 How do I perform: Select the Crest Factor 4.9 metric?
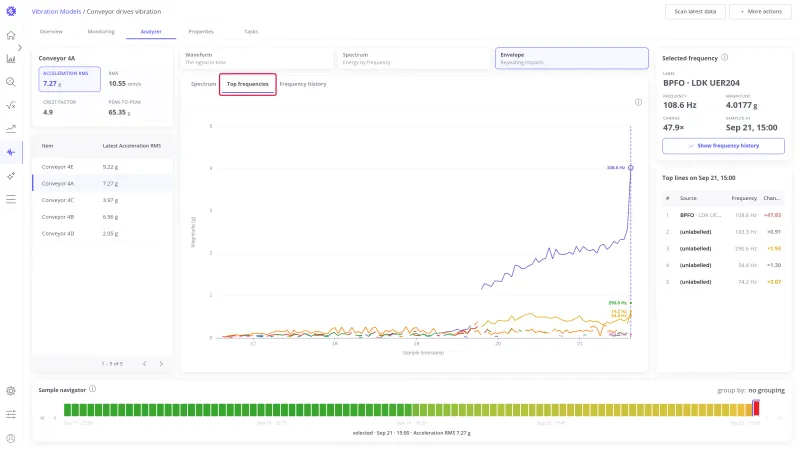69,108
